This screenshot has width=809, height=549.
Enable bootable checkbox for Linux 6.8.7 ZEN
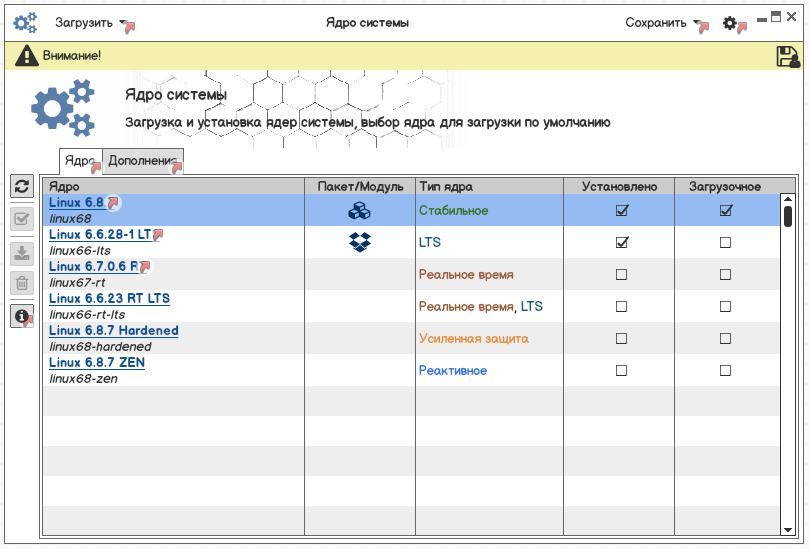coord(726,371)
